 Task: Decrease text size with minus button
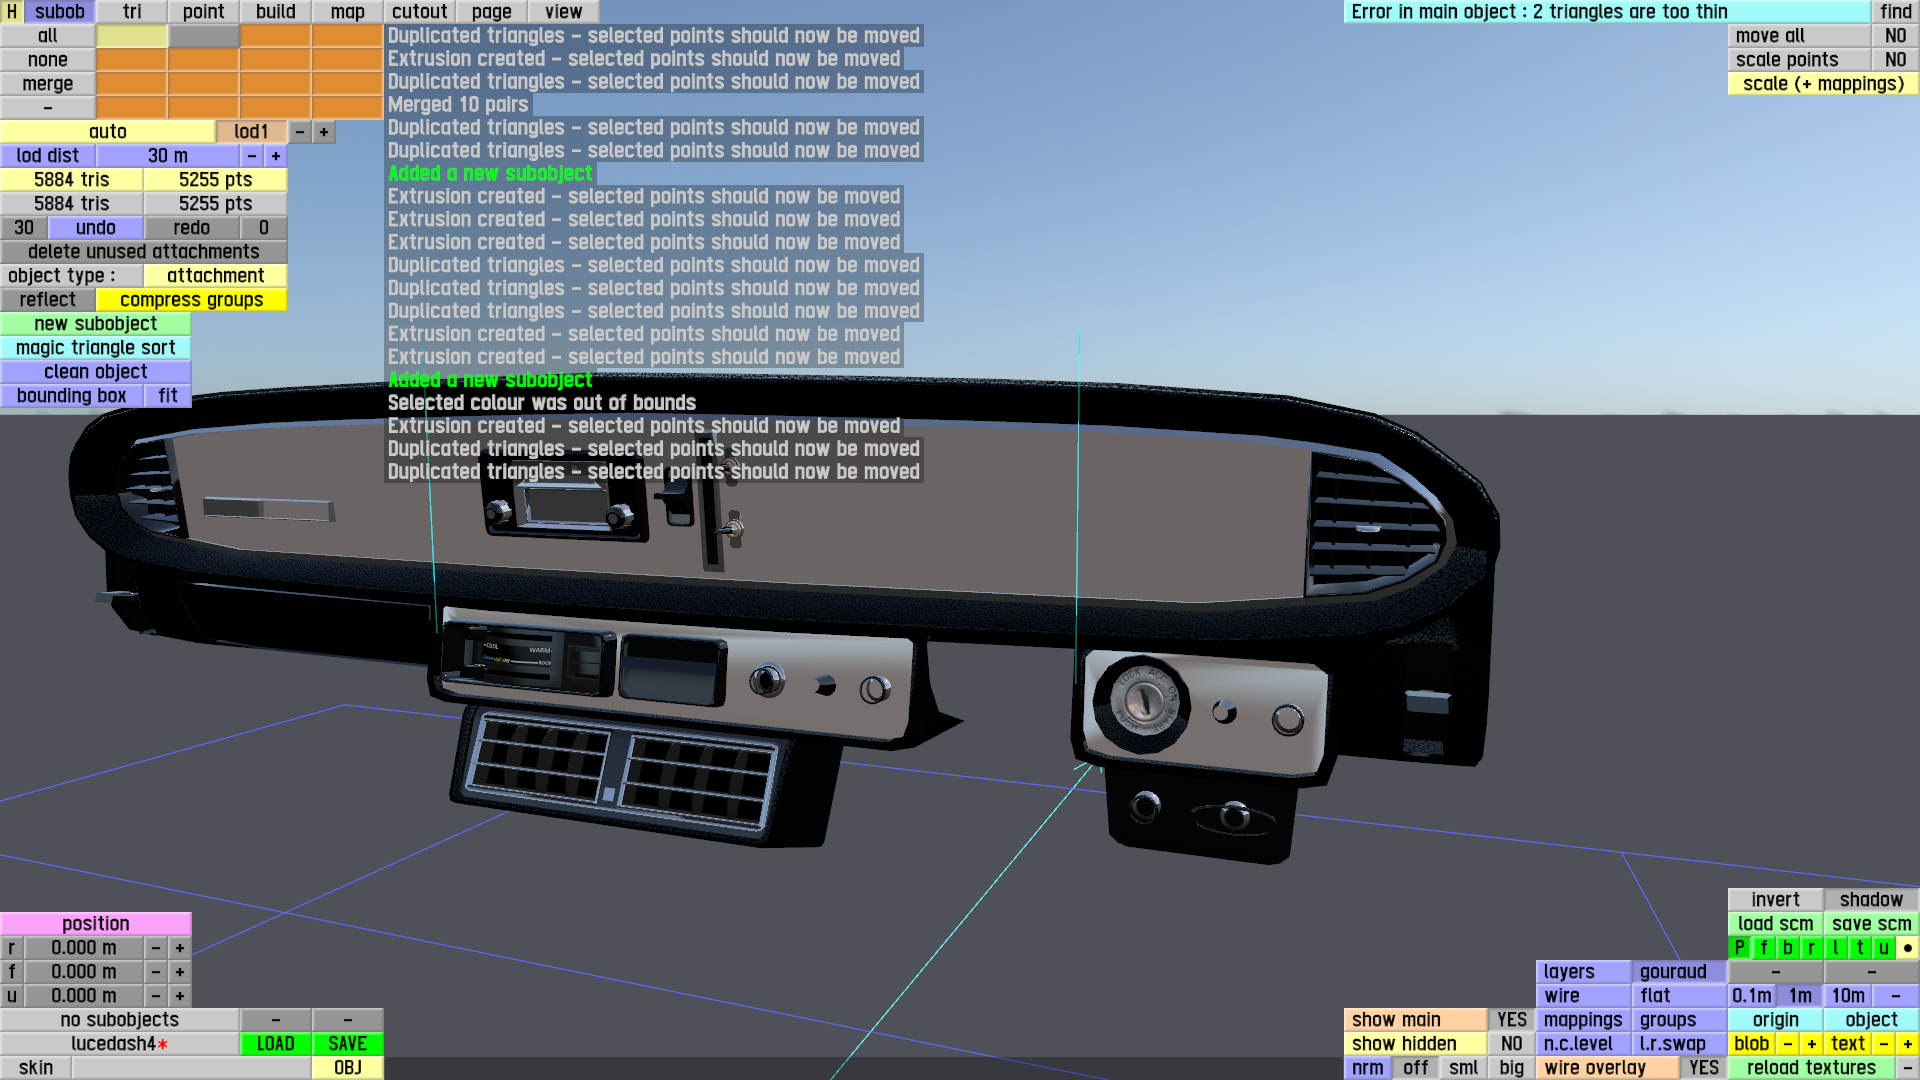pos(1883,1043)
